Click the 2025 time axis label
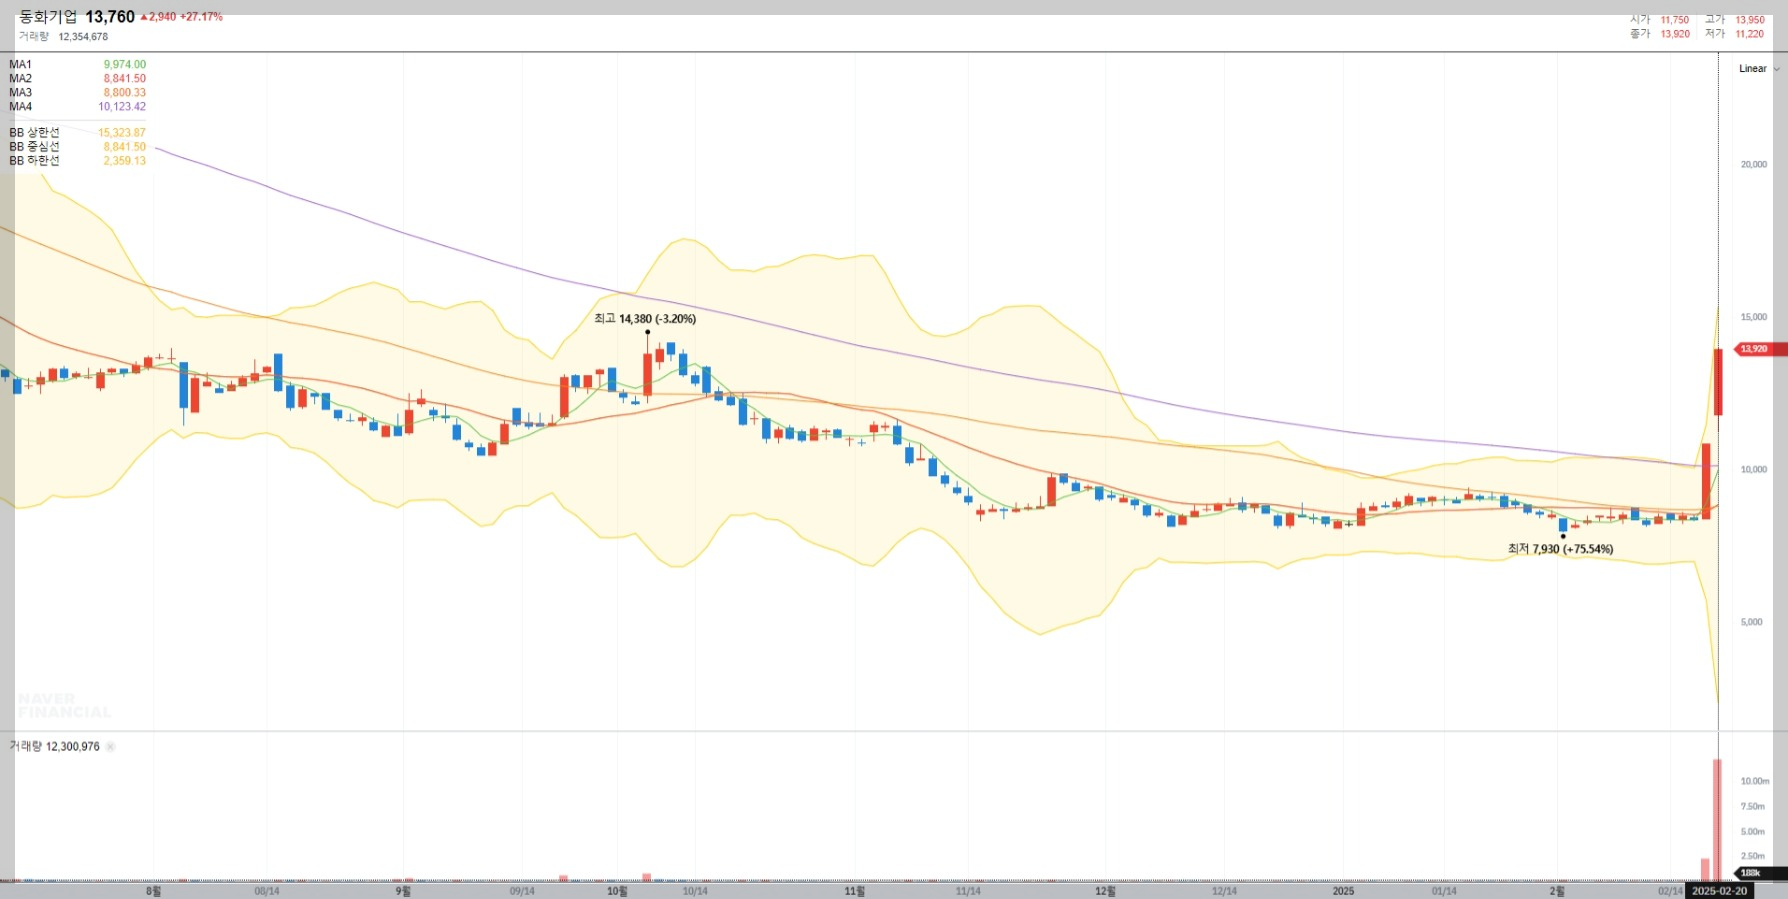This screenshot has height=899, width=1788. [1343, 891]
